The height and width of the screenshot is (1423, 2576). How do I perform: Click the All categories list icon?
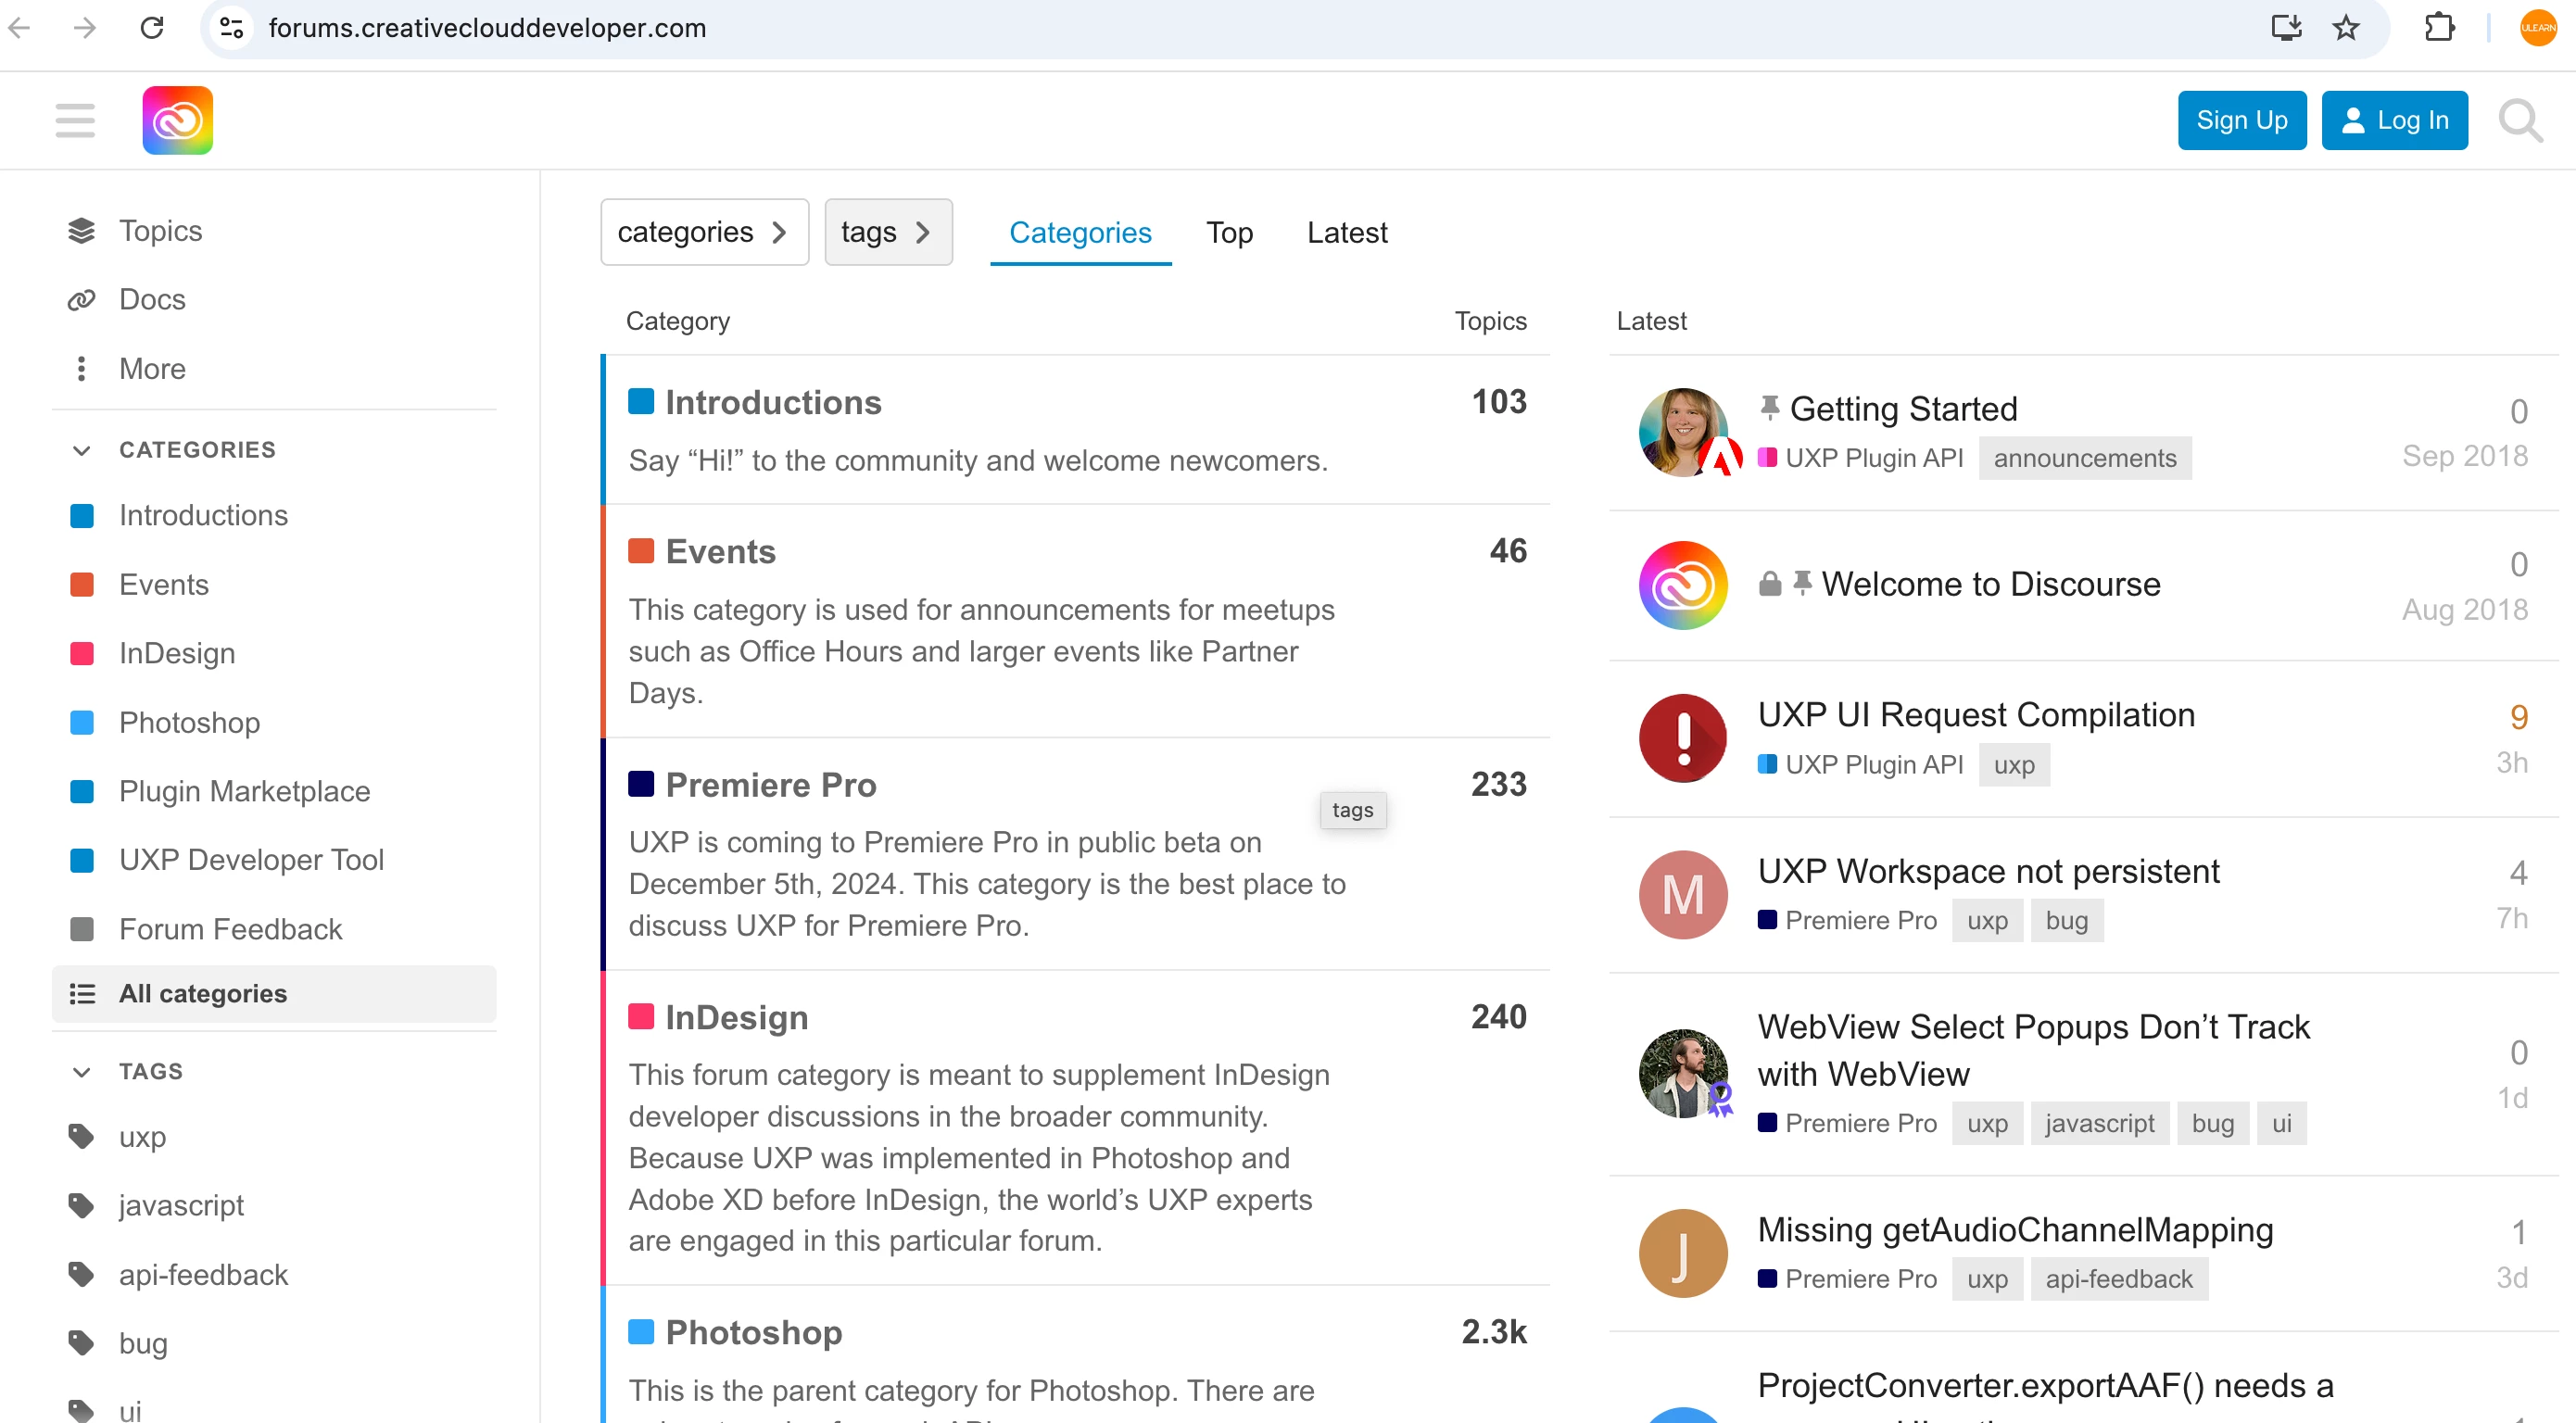(82, 994)
